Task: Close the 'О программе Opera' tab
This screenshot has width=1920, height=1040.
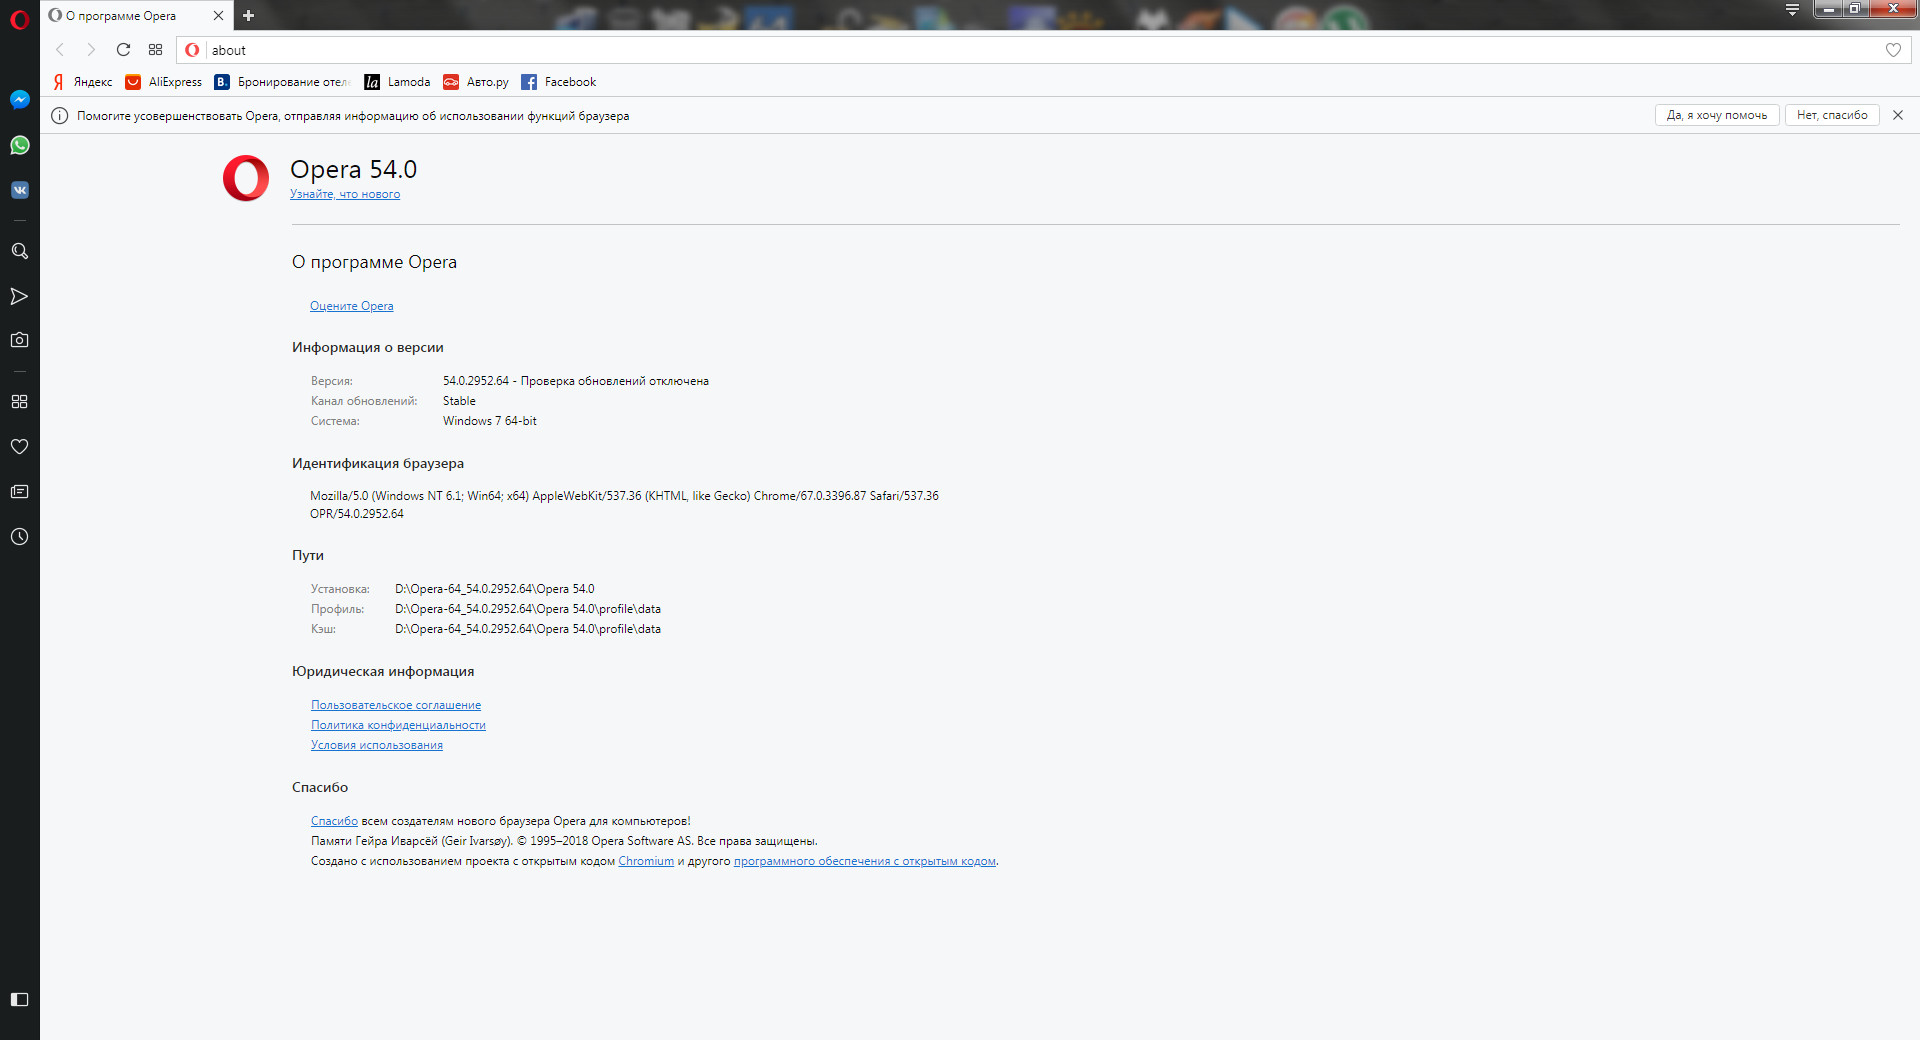Action: point(218,16)
